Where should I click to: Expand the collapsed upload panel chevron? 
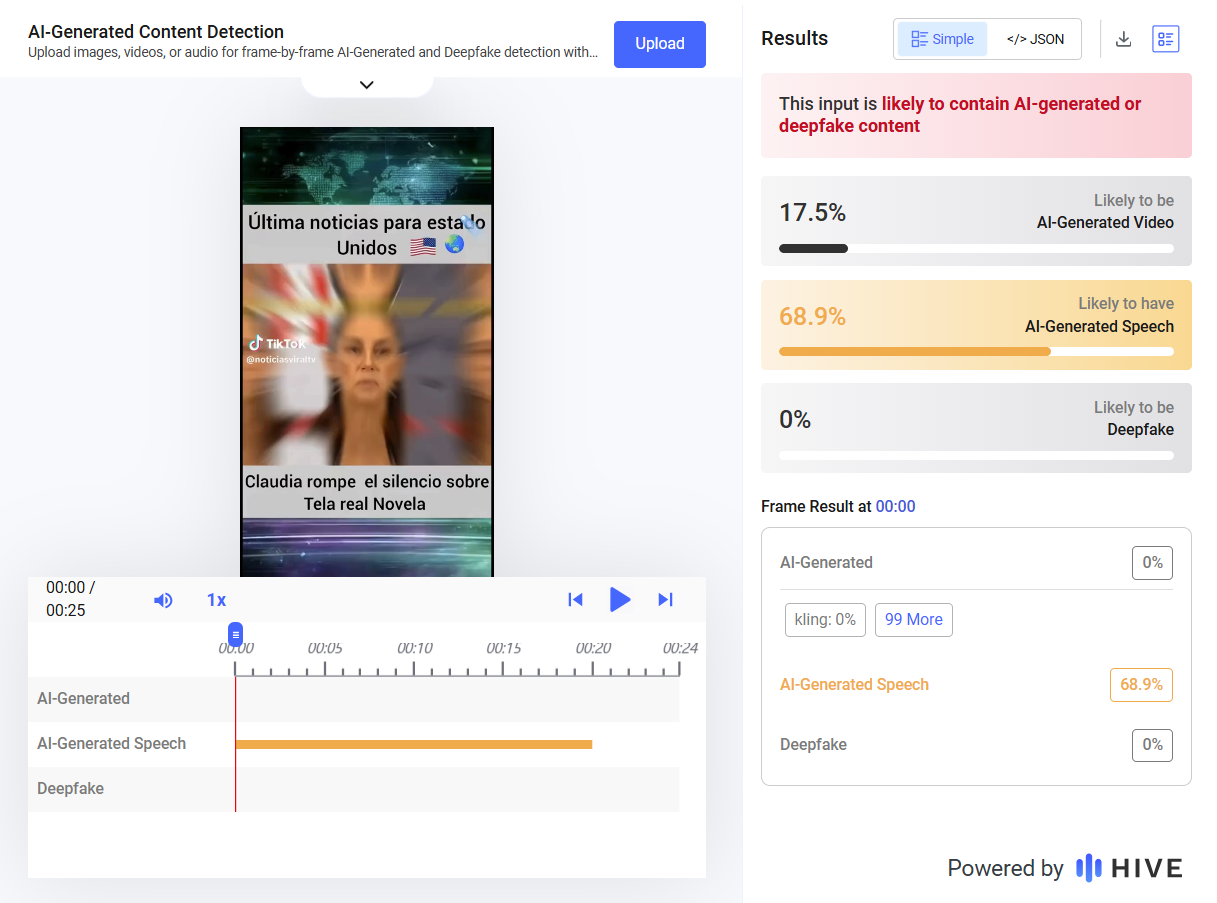pos(367,85)
